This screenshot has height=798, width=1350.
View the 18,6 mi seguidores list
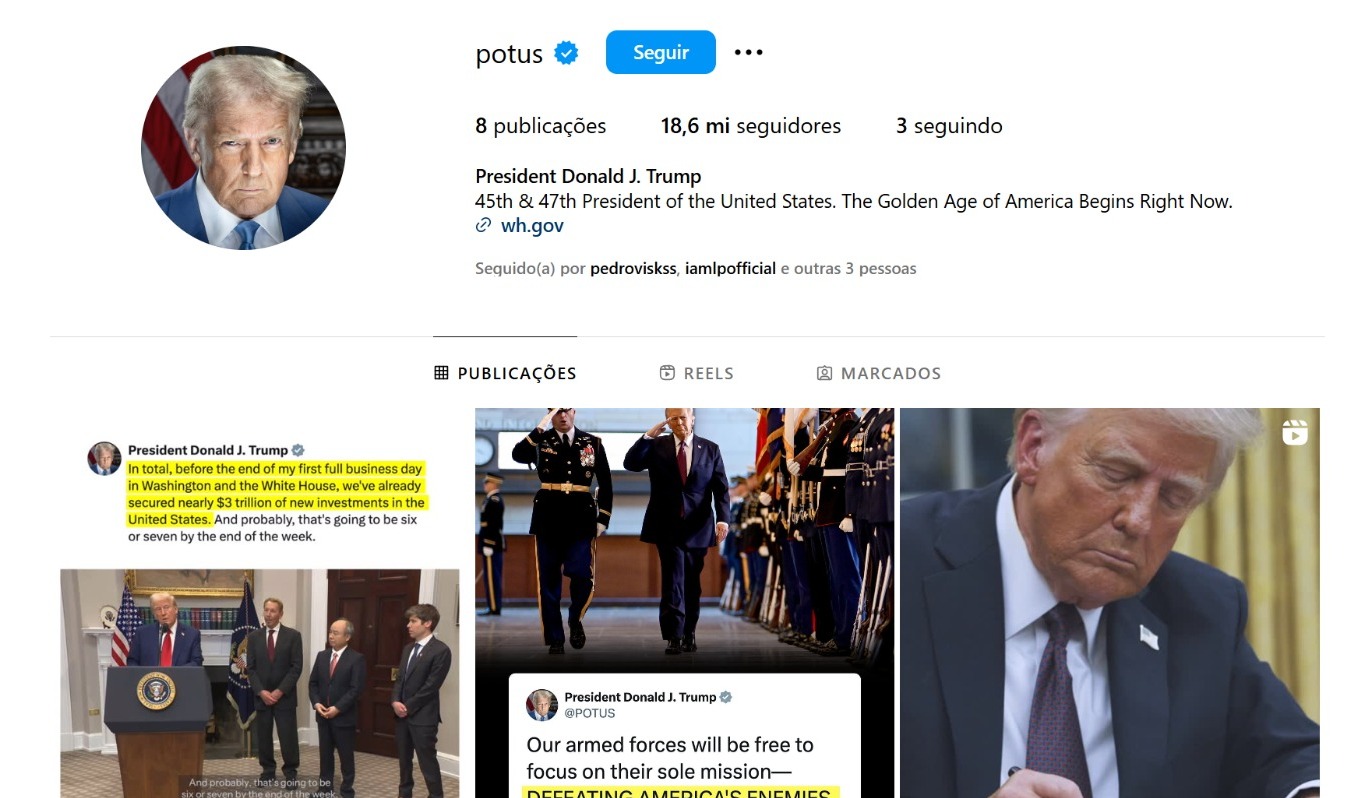[751, 126]
